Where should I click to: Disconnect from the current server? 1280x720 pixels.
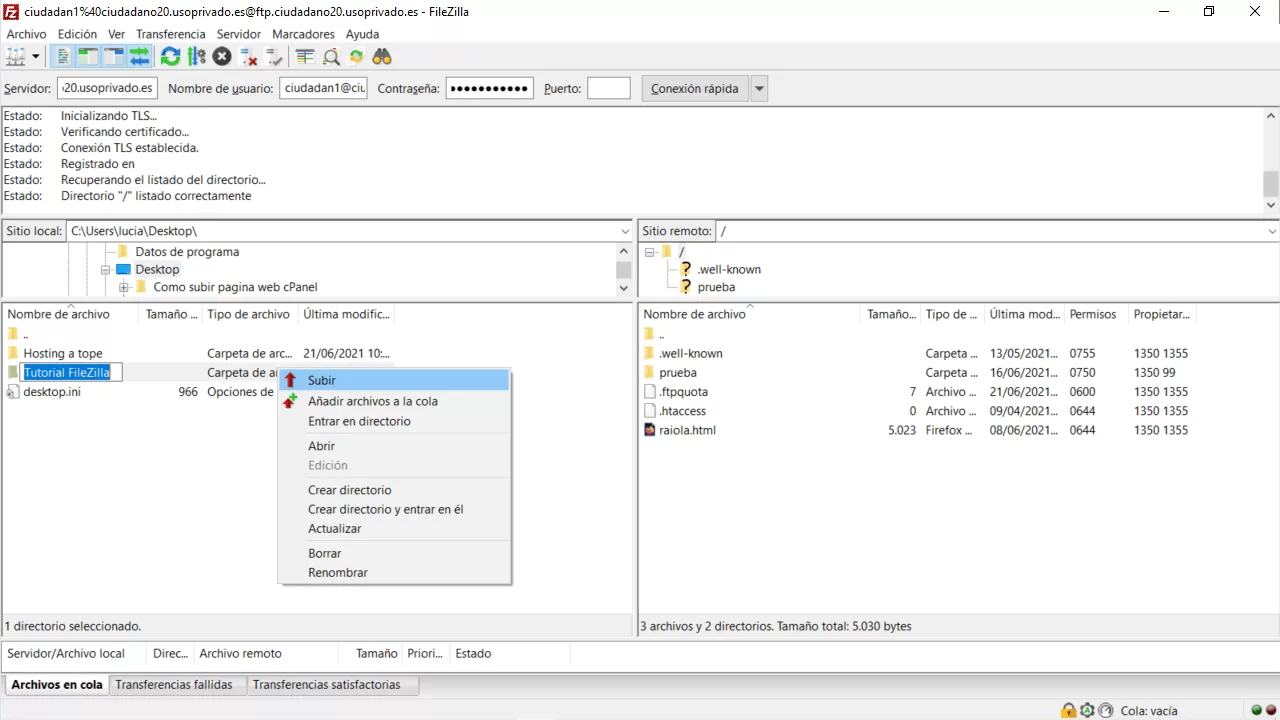(248, 57)
